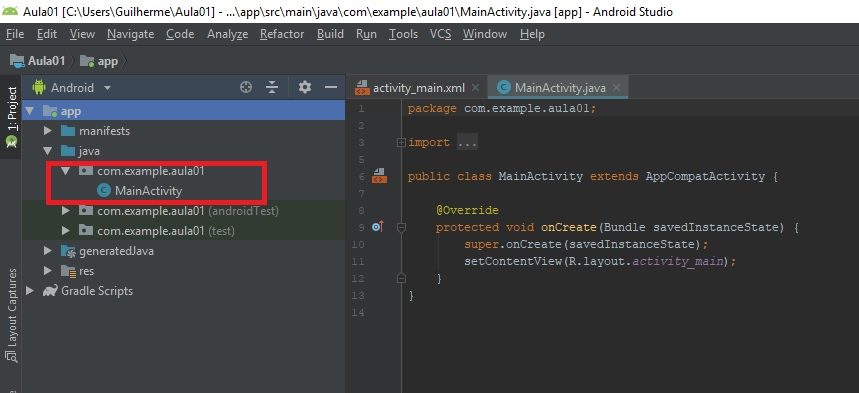859x393 pixels.
Task: Open Project panel settings gear
Action: (305, 87)
